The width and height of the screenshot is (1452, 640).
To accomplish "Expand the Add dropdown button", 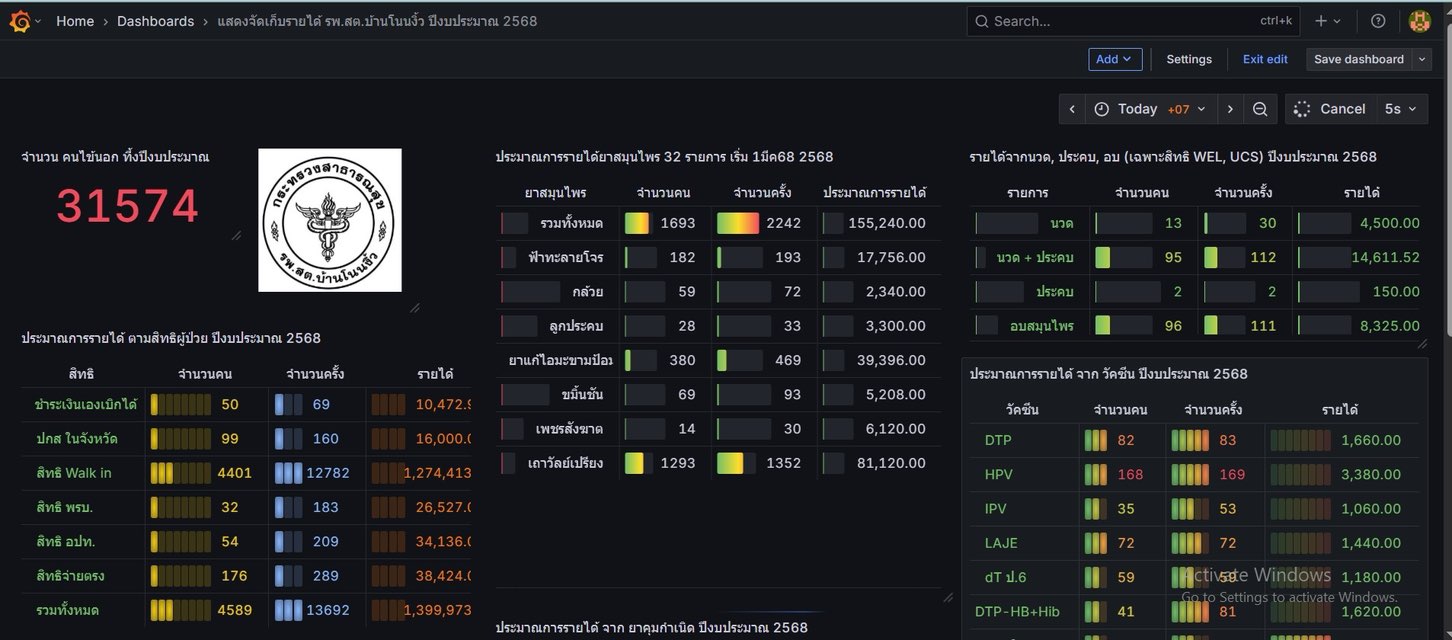I will [x=1115, y=59].
